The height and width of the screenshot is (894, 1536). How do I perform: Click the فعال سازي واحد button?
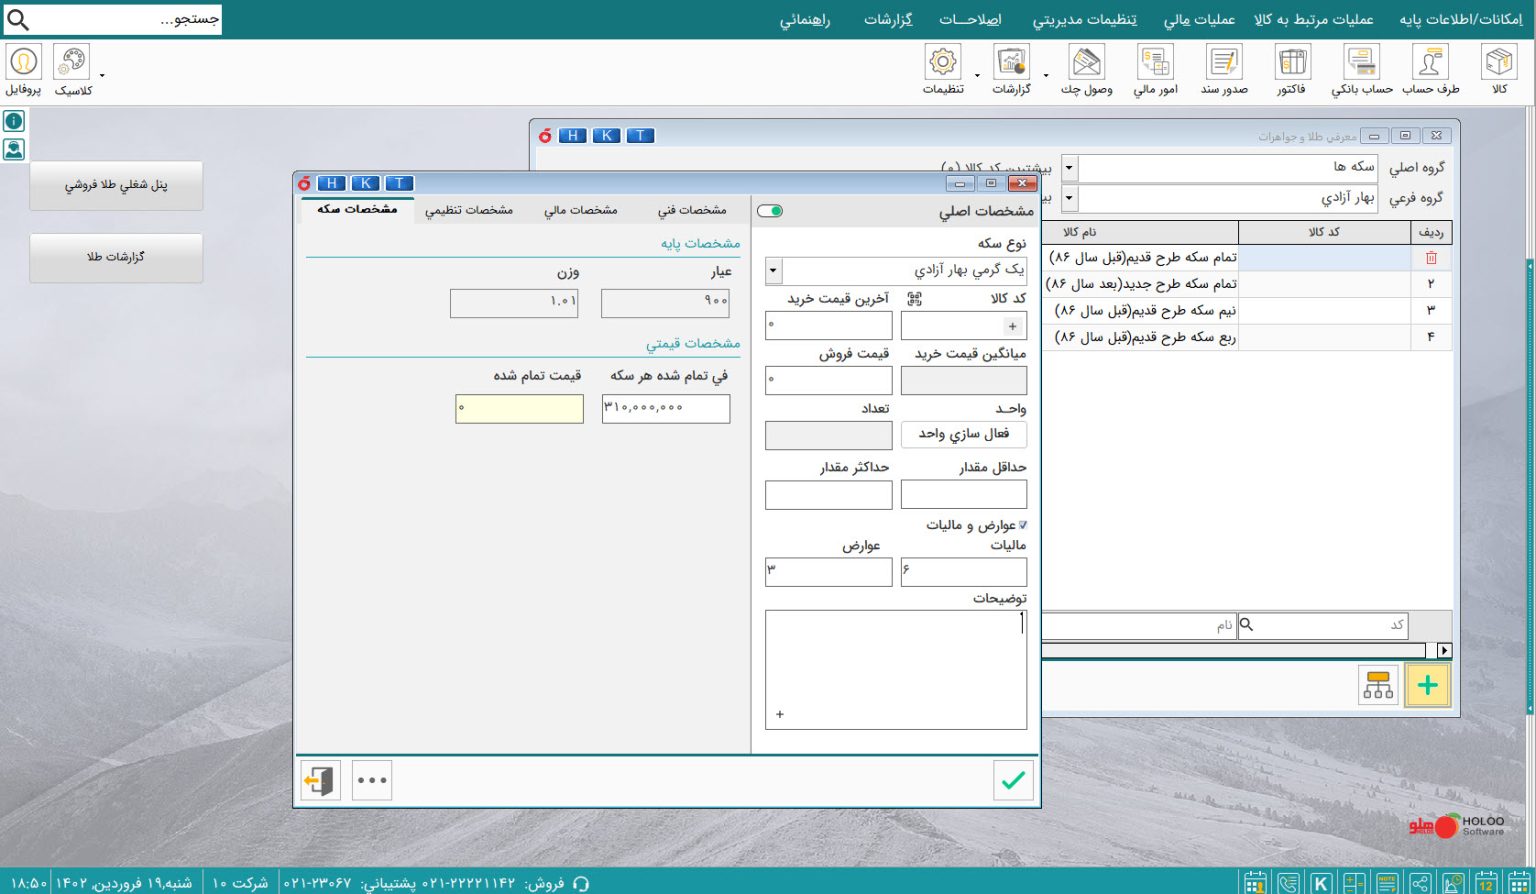963,434
